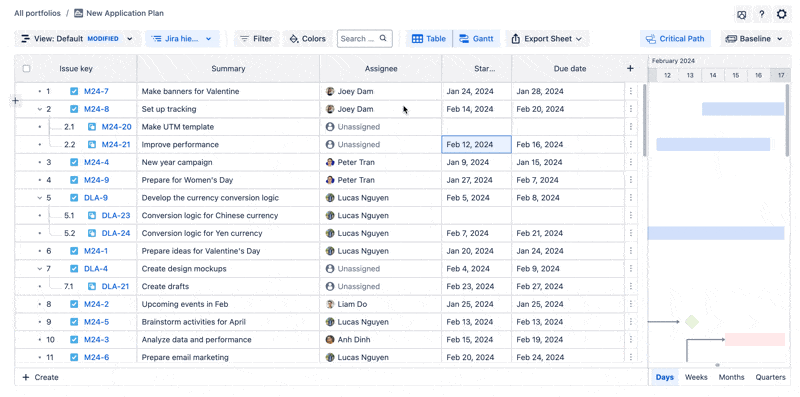Click task type checkbox icon for M24-9
800x397 pixels.
74,180
